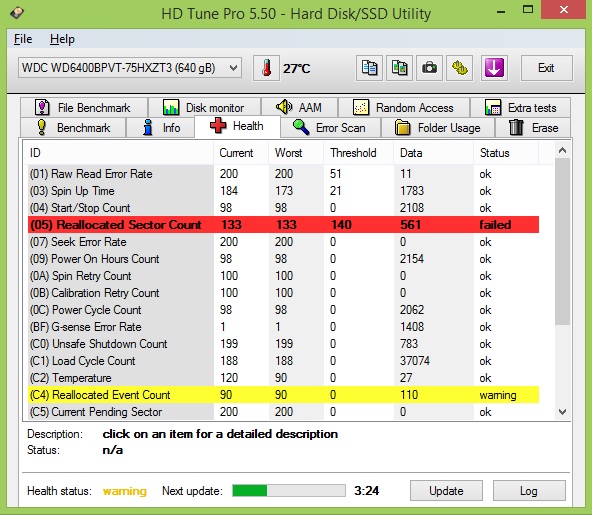The image size is (592, 515).
Task: Click the 3:24 countdown timer text
Action: click(366, 490)
